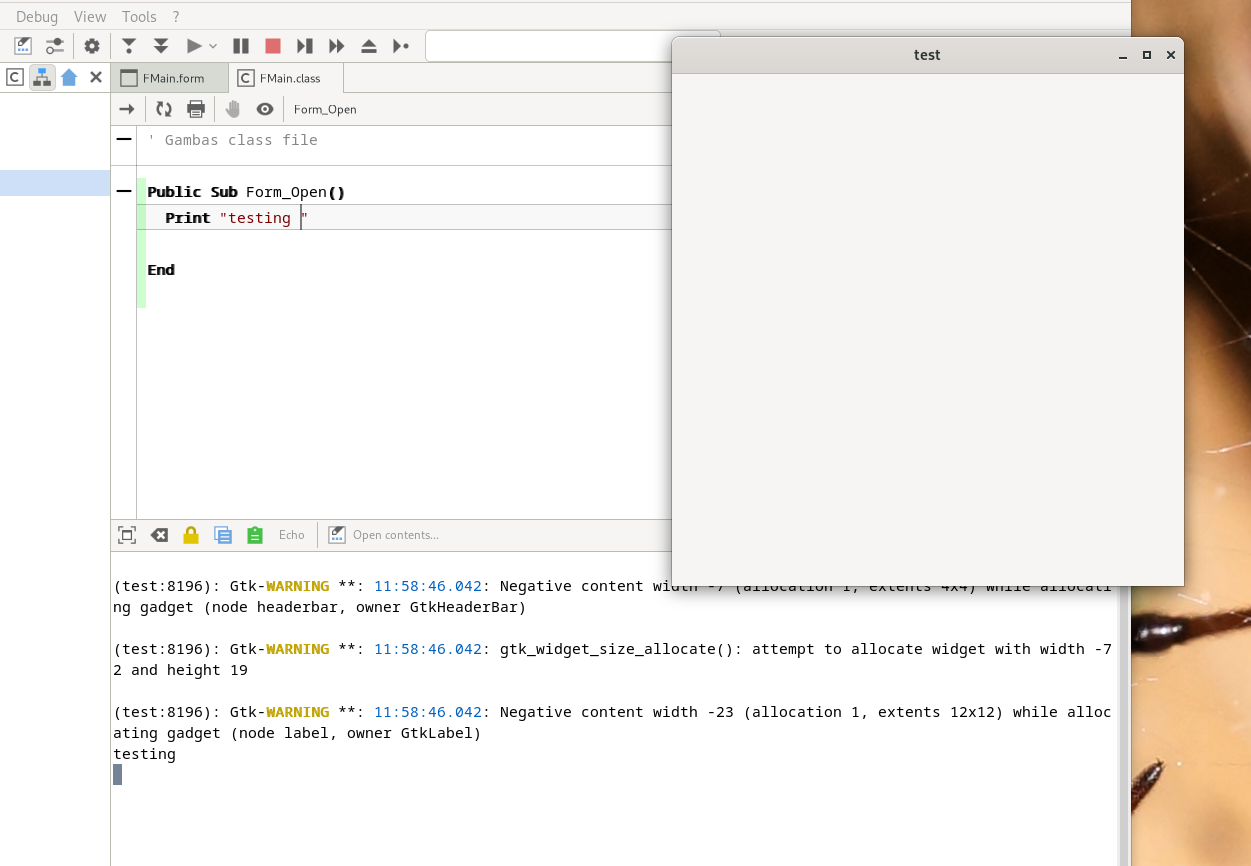Print the code using printer icon

click(196, 109)
